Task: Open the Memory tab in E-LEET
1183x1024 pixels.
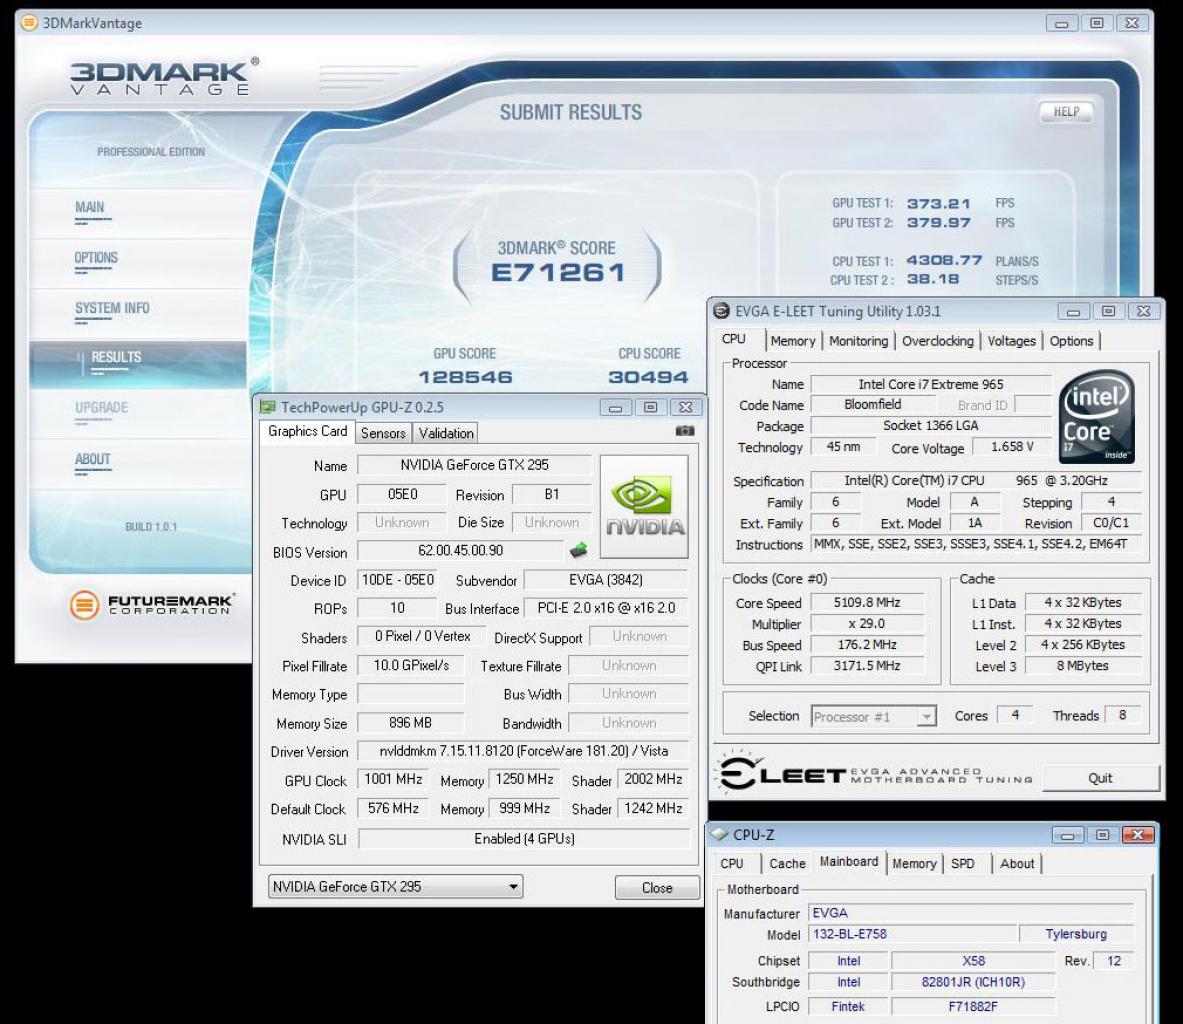Action: click(793, 341)
